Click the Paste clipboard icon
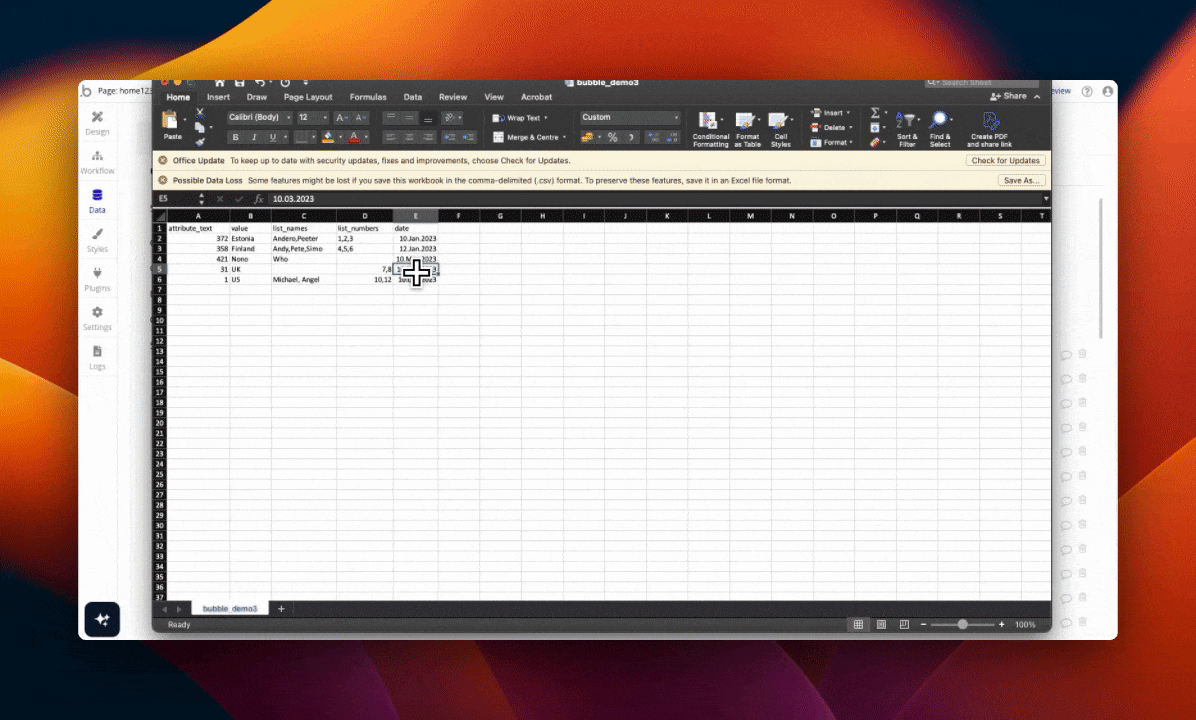 coord(172,122)
